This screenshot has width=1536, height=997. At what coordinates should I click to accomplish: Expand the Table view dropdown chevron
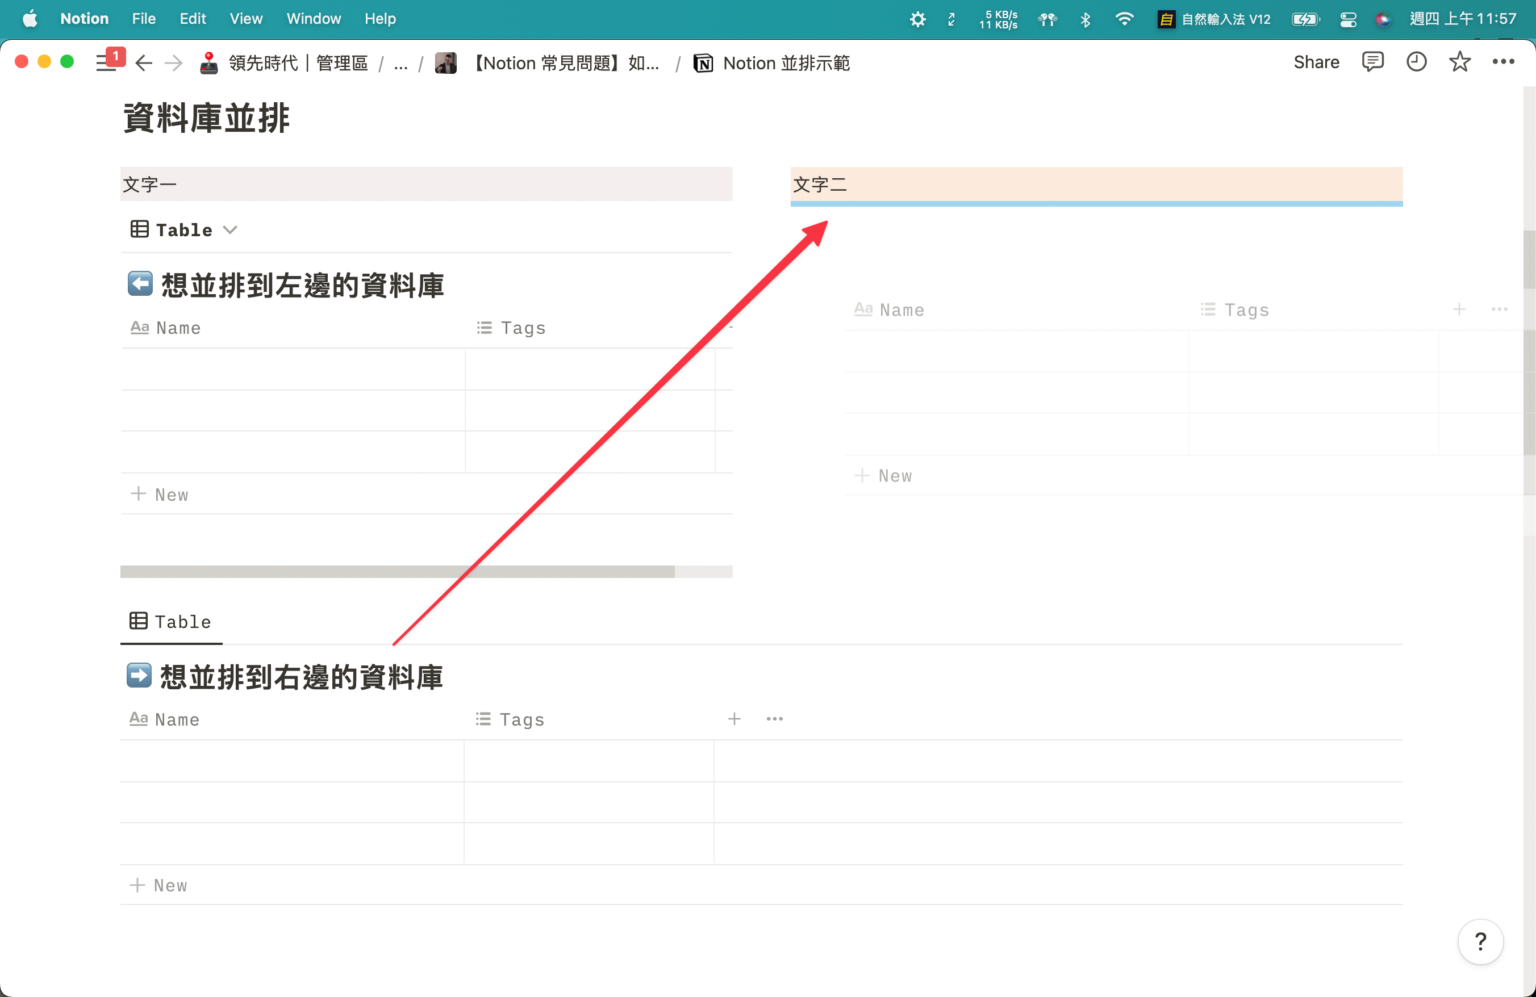(x=230, y=229)
